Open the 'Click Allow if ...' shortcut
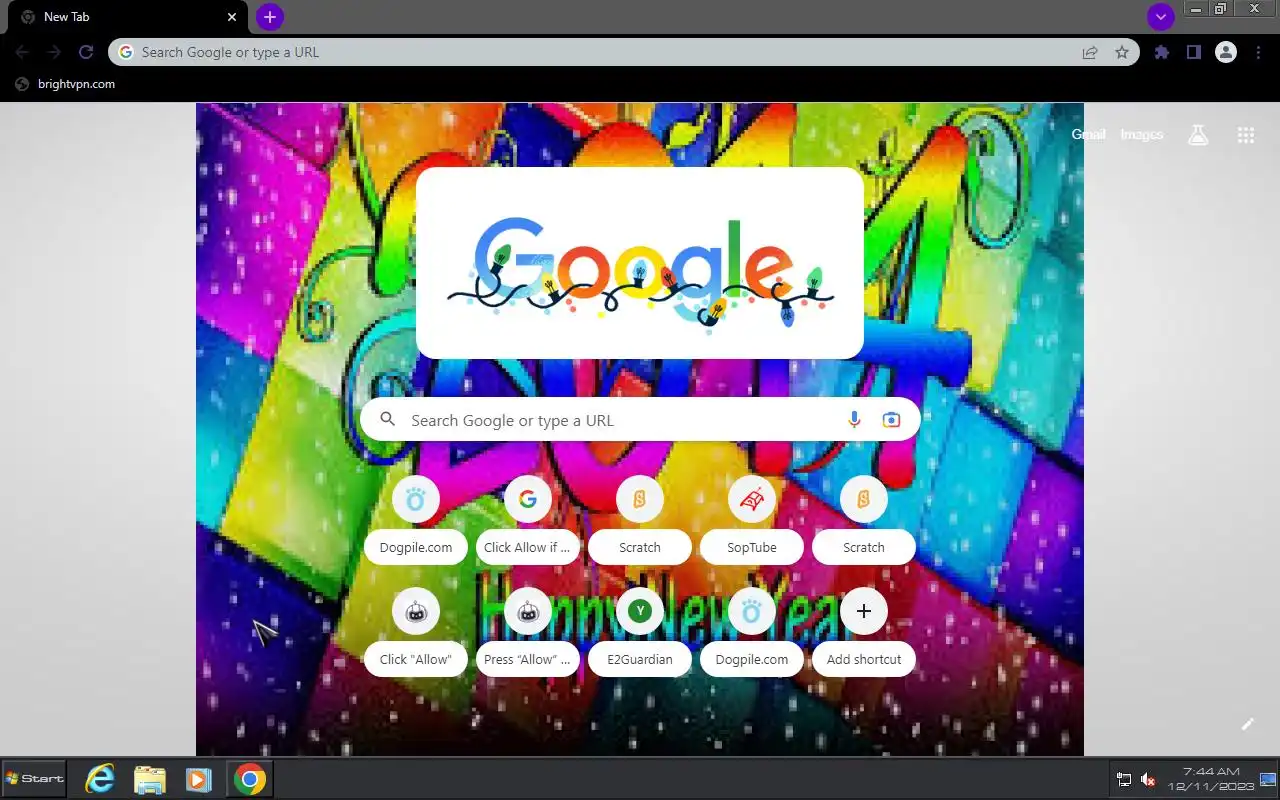 [x=528, y=520]
